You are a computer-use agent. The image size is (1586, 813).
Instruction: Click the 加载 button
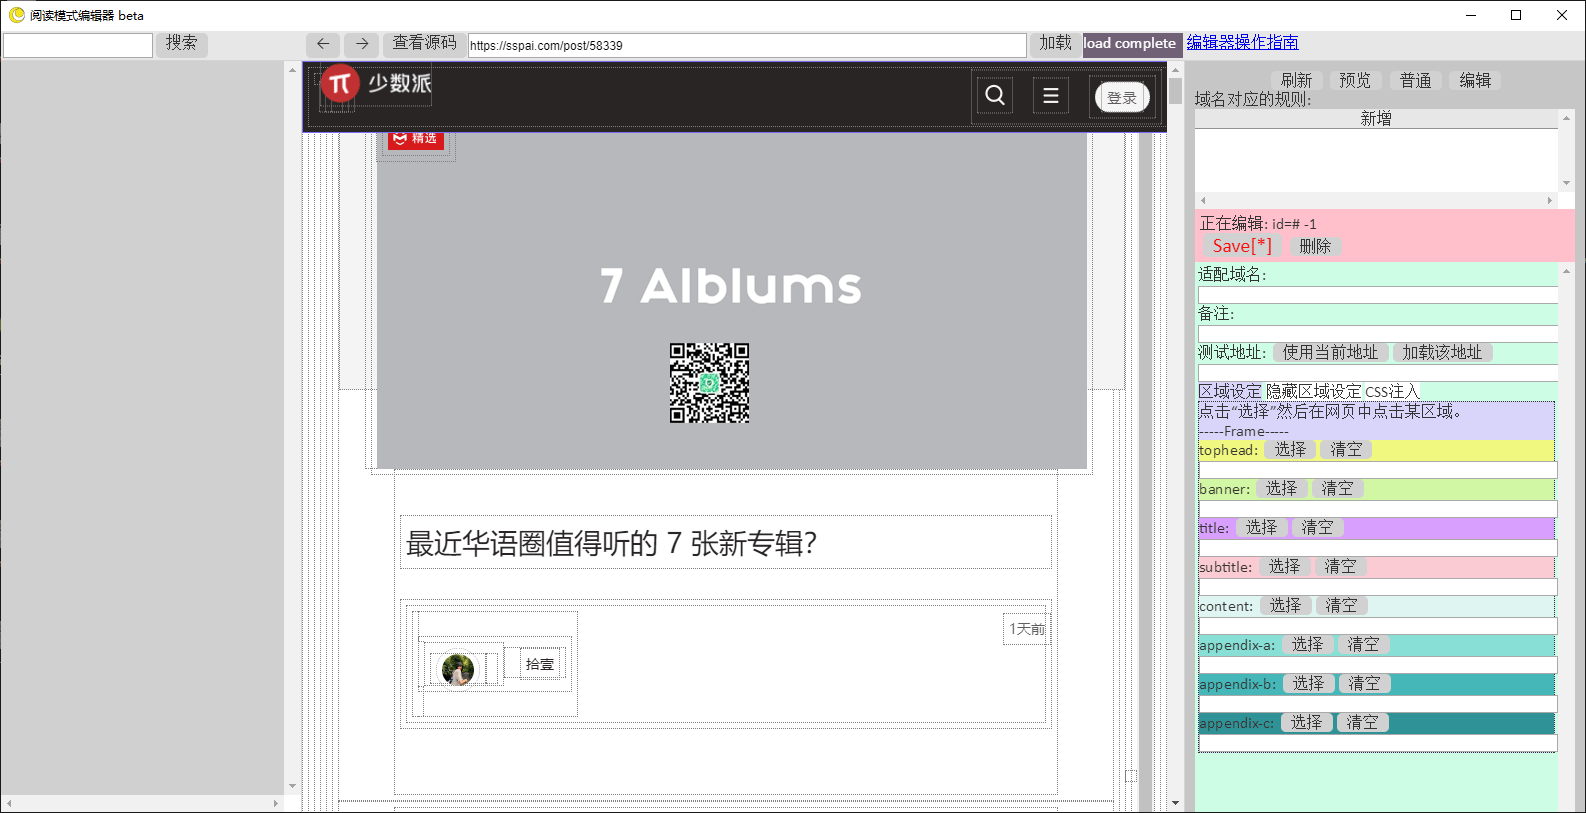(x=1055, y=44)
